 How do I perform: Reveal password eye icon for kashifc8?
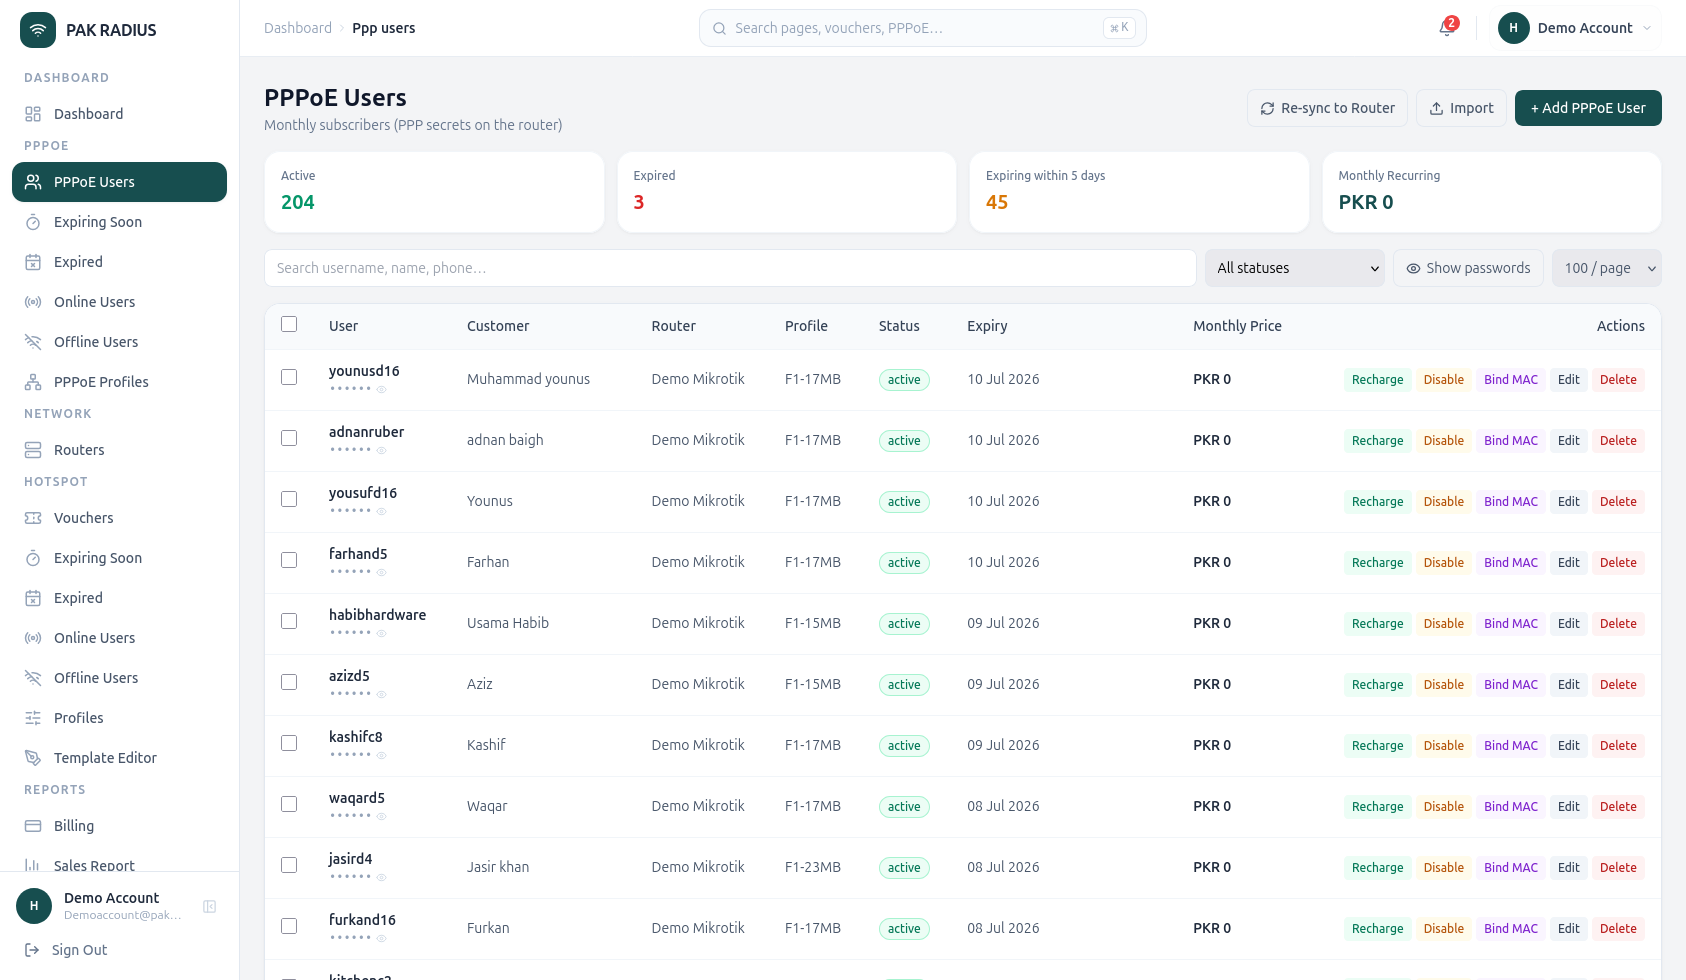(x=381, y=755)
